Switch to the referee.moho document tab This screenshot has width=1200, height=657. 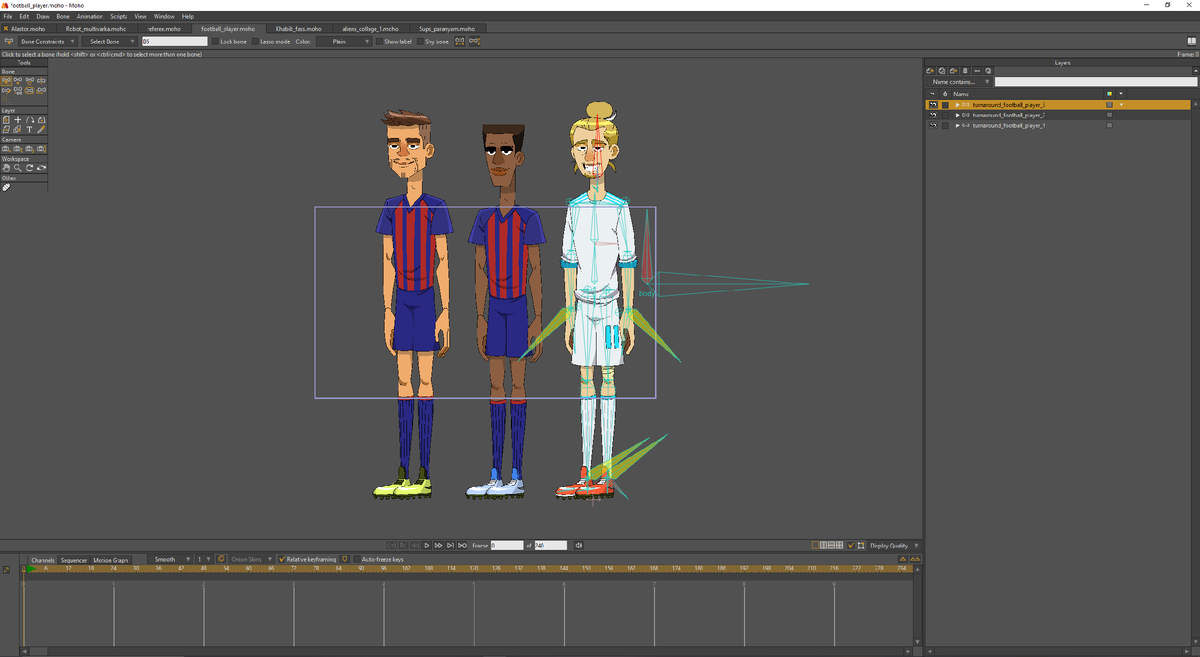point(164,29)
